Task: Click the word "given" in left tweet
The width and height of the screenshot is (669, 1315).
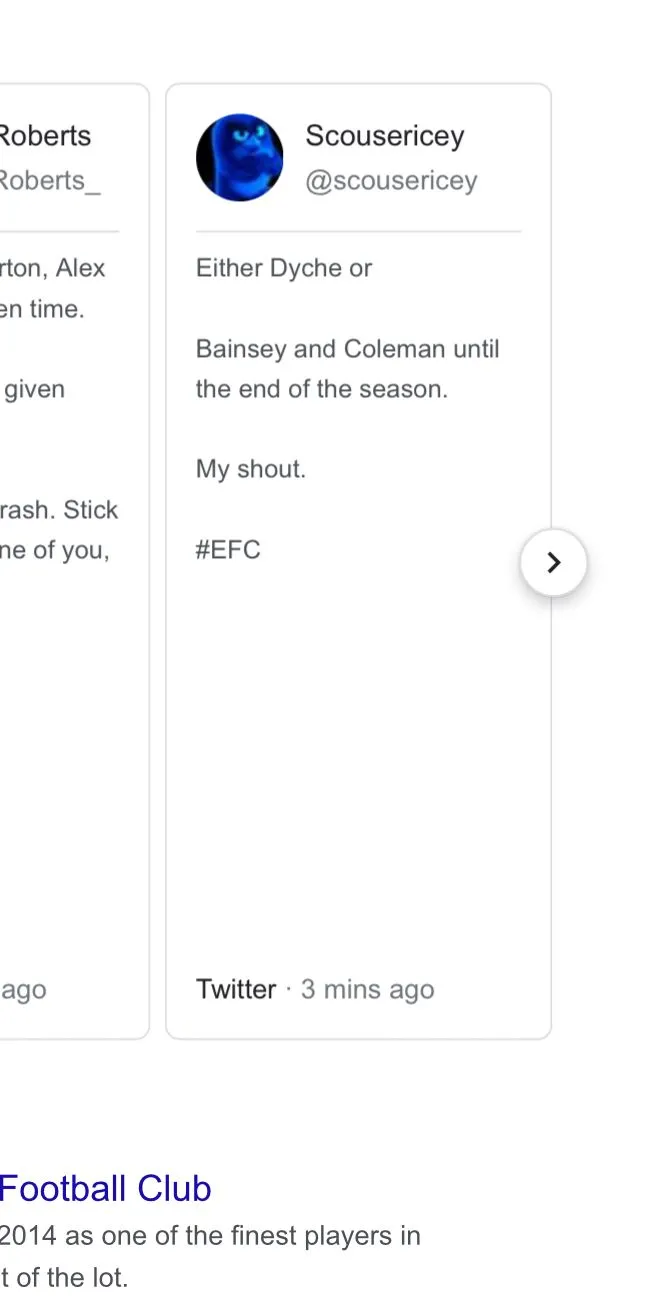Action: [34, 389]
